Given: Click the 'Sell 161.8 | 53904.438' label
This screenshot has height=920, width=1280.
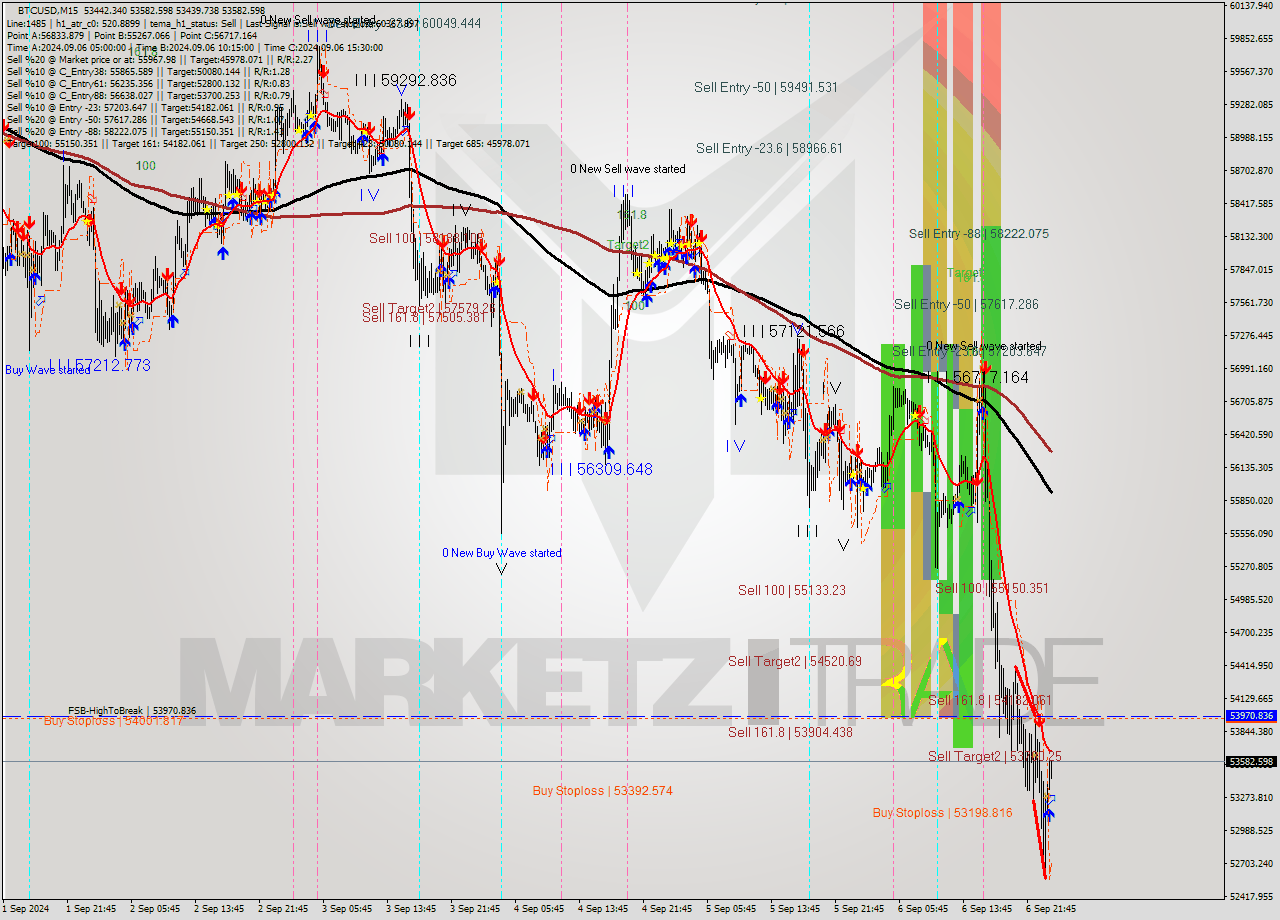Looking at the screenshot, I should [790, 732].
